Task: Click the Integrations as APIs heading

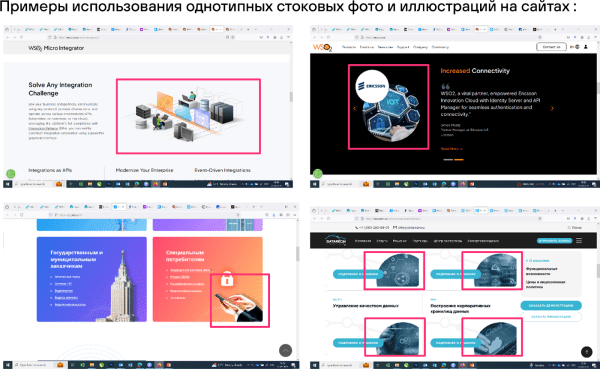Action: pyautogui.click(x=50, y=170)
